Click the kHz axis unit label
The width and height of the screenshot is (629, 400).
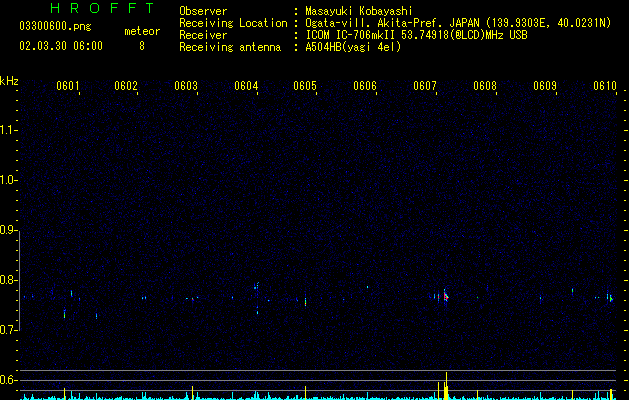[9, 81]
